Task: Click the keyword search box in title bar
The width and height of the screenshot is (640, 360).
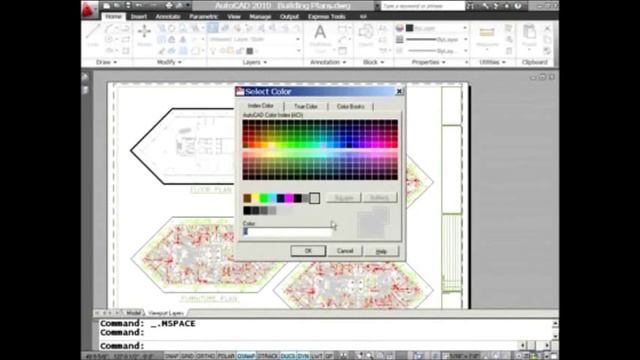Action: tap(422, 6)
